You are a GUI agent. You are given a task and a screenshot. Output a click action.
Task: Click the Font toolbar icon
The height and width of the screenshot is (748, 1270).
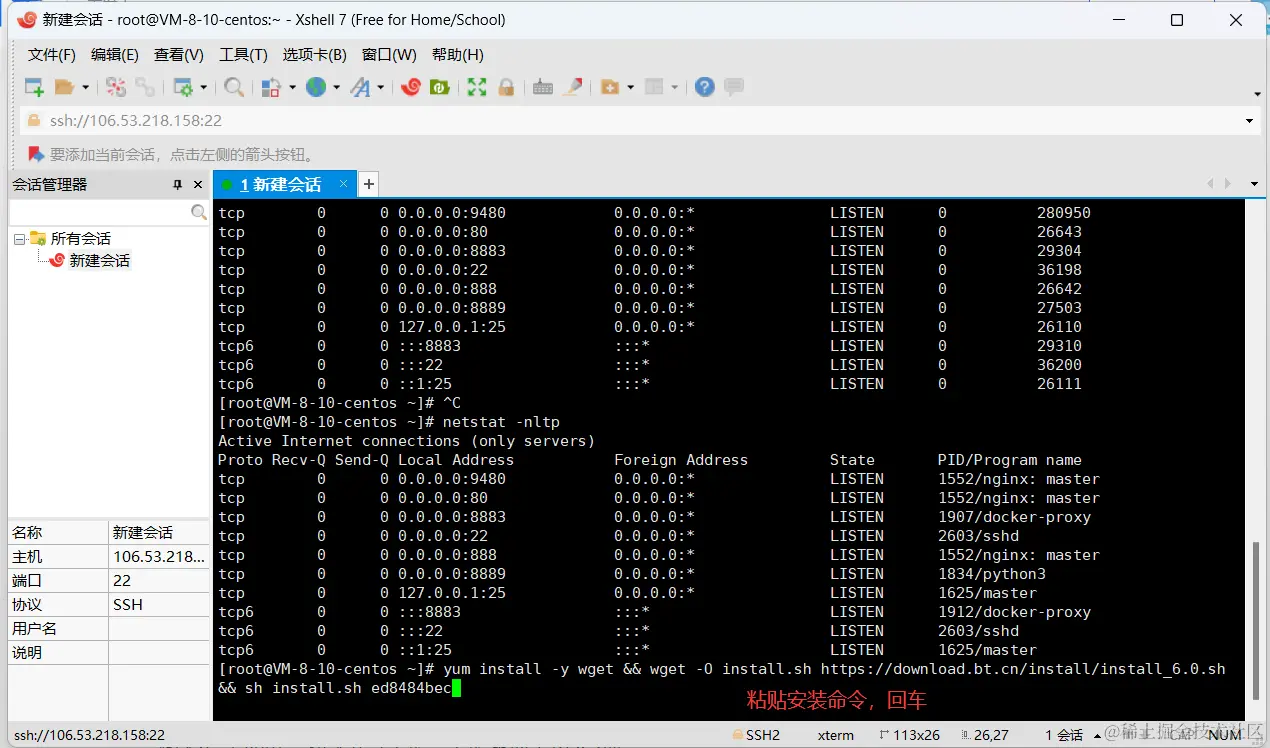click(360, 87)
